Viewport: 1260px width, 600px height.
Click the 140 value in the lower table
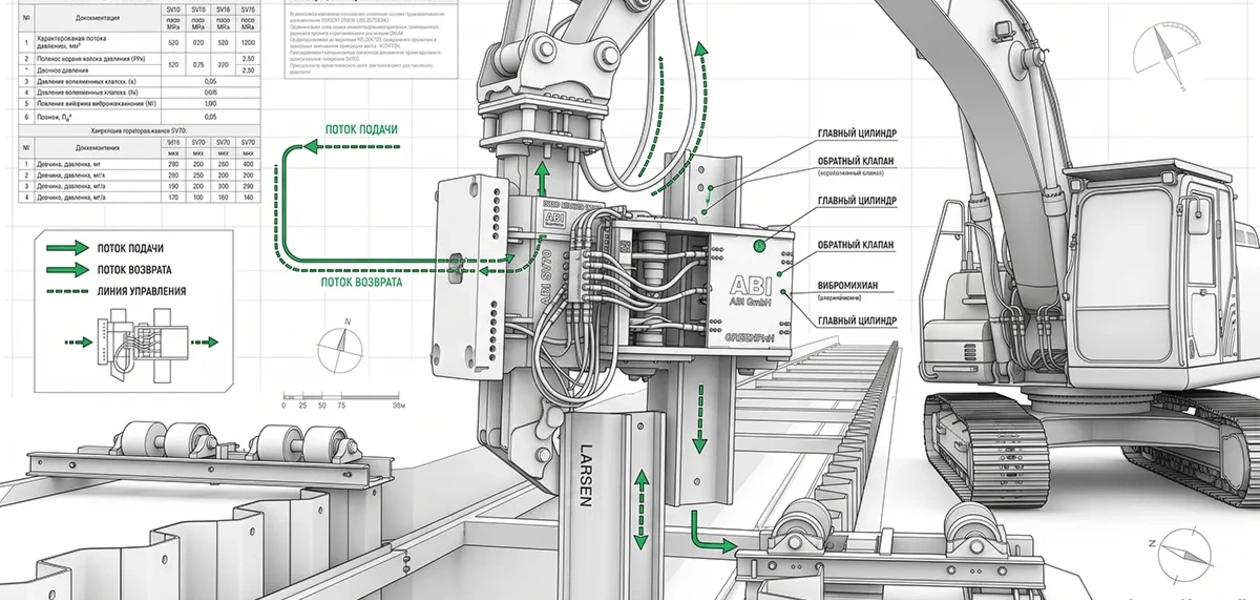(x=248, y=197)
